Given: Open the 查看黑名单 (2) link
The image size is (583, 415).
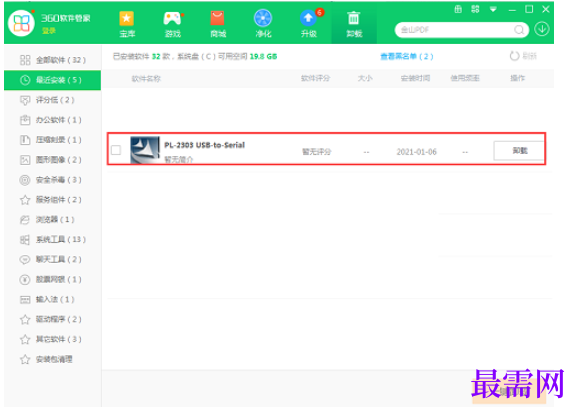Looking at the screenshot, I should coord(406,57).
